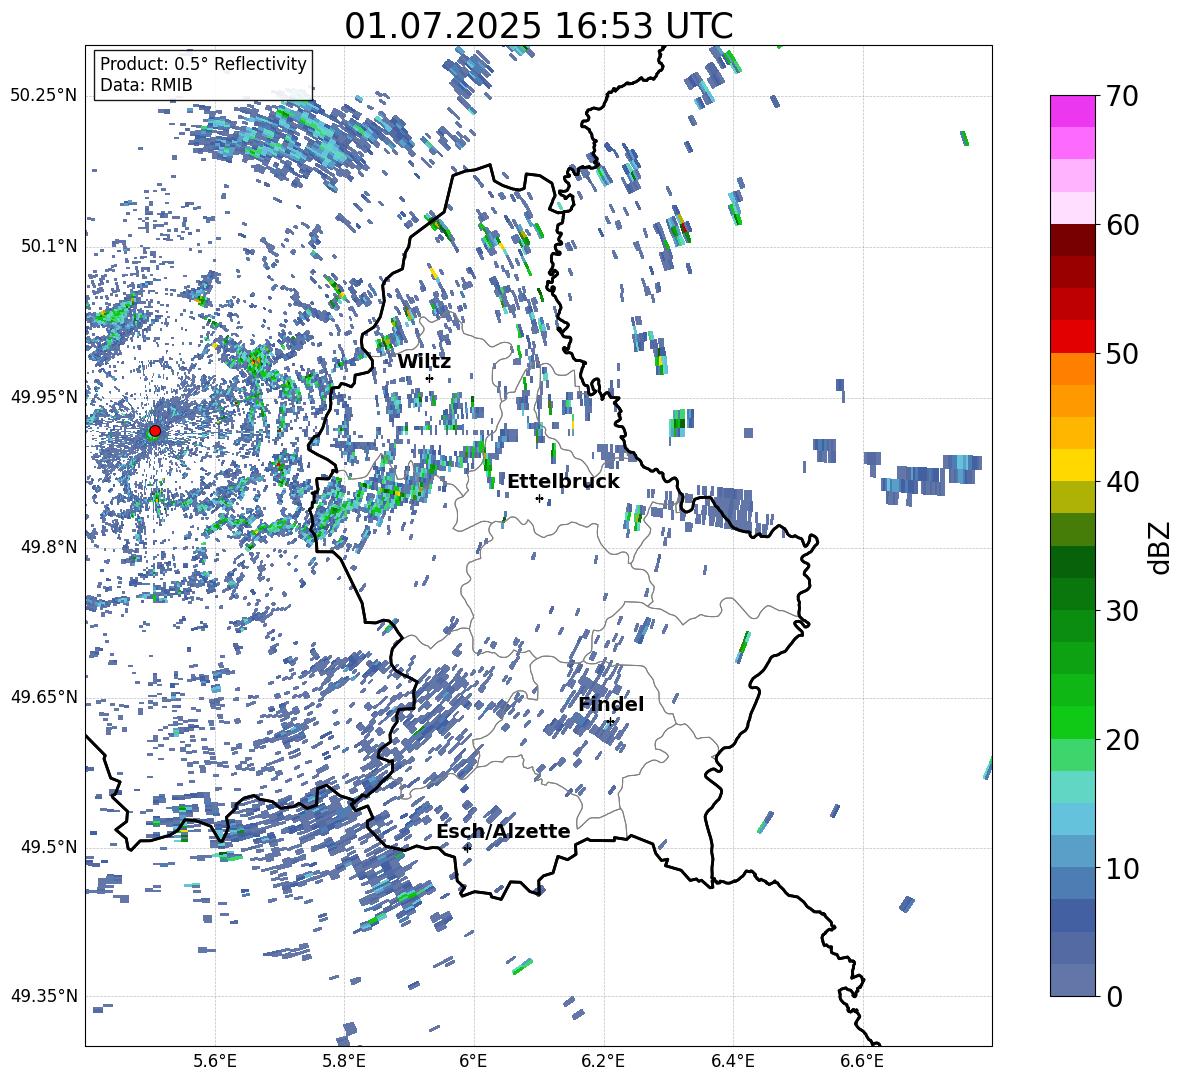Click the yellow 40-42 dBZ color band
Image resolution: width=1184 pixels, height=1081 pixels.
tap(1073, 465)
